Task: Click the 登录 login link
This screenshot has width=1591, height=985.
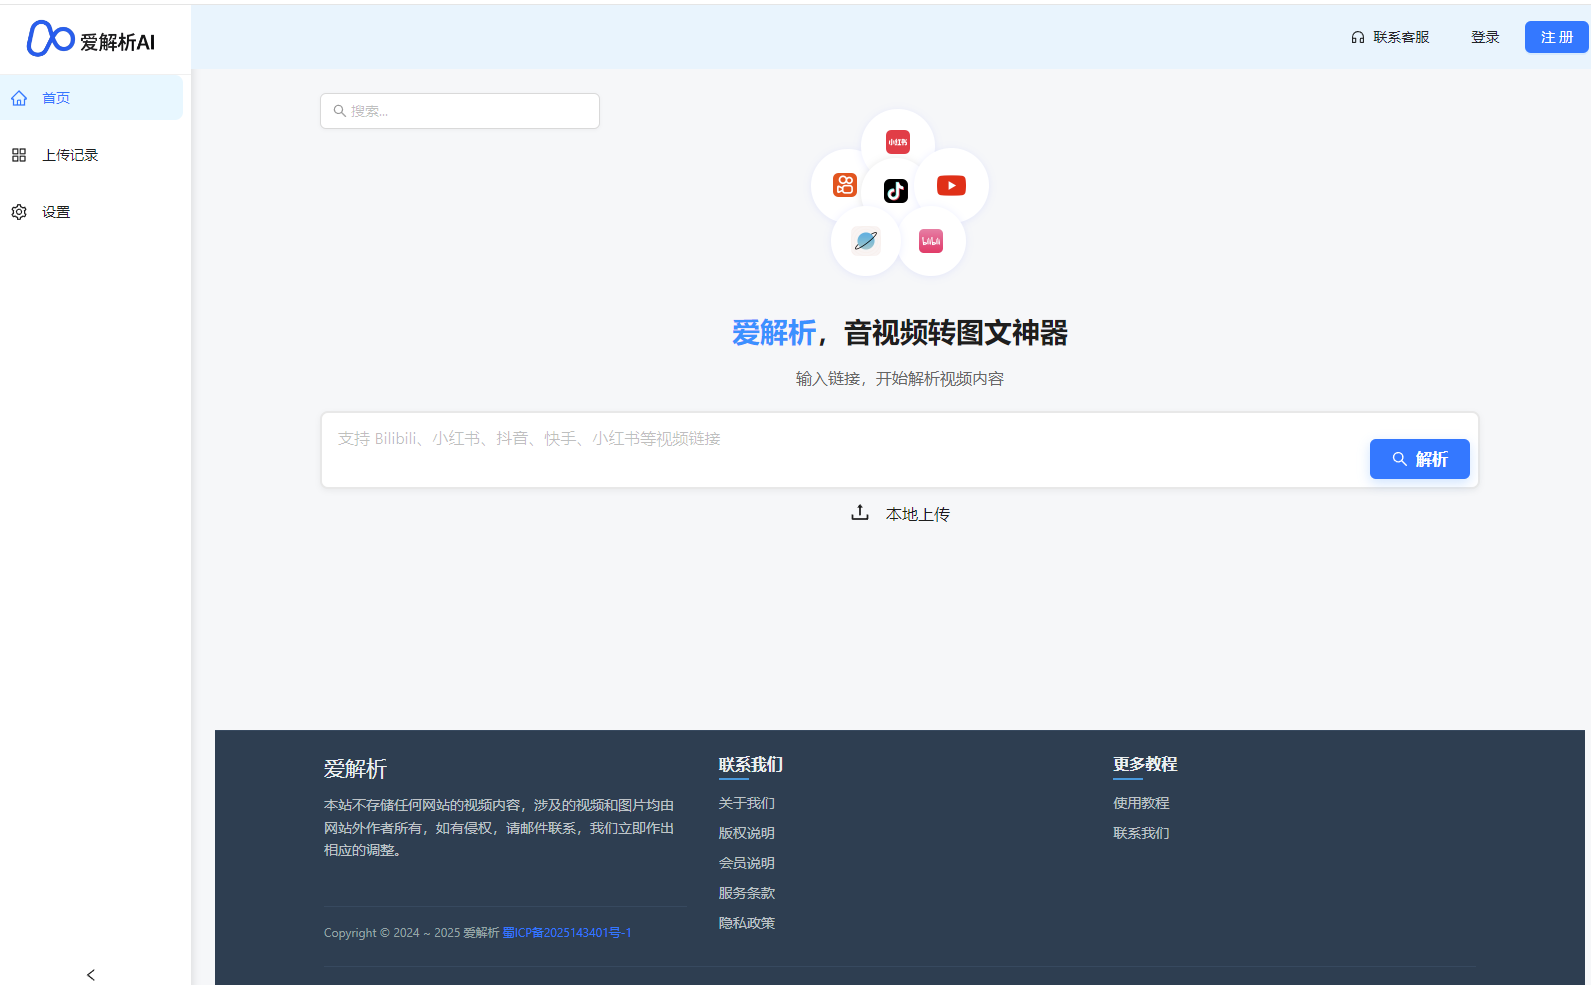Action: point(1485,37)
